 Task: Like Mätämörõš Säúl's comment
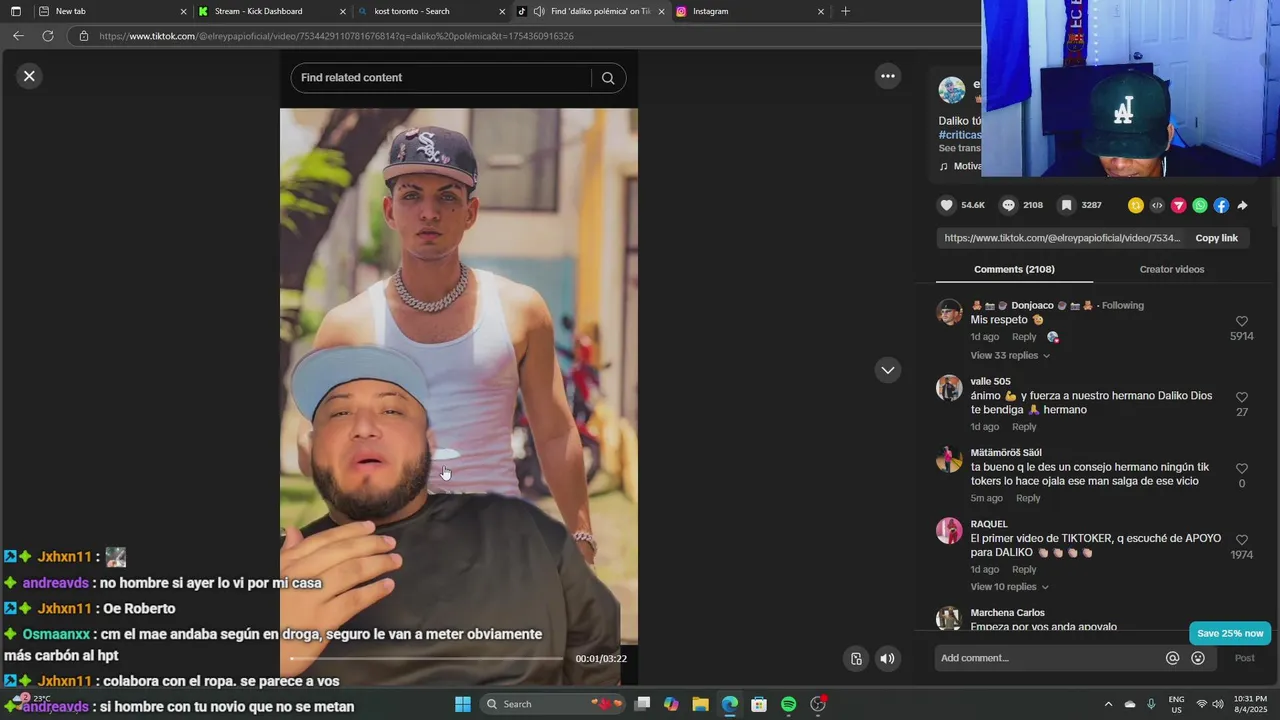point(1242,468)
